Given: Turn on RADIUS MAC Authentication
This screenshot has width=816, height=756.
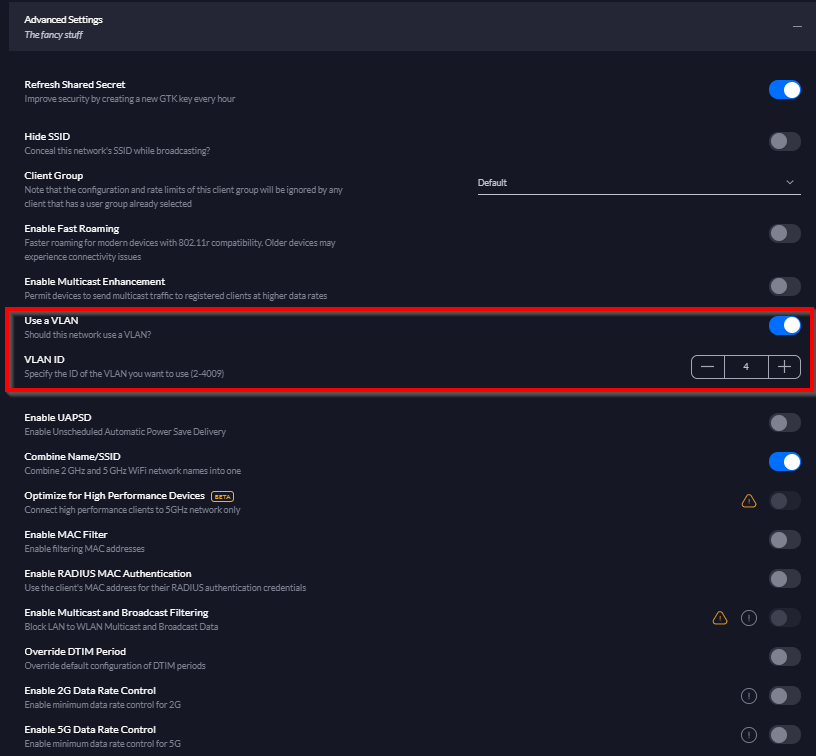Looking at the screenshot, I should click(785, 579).
